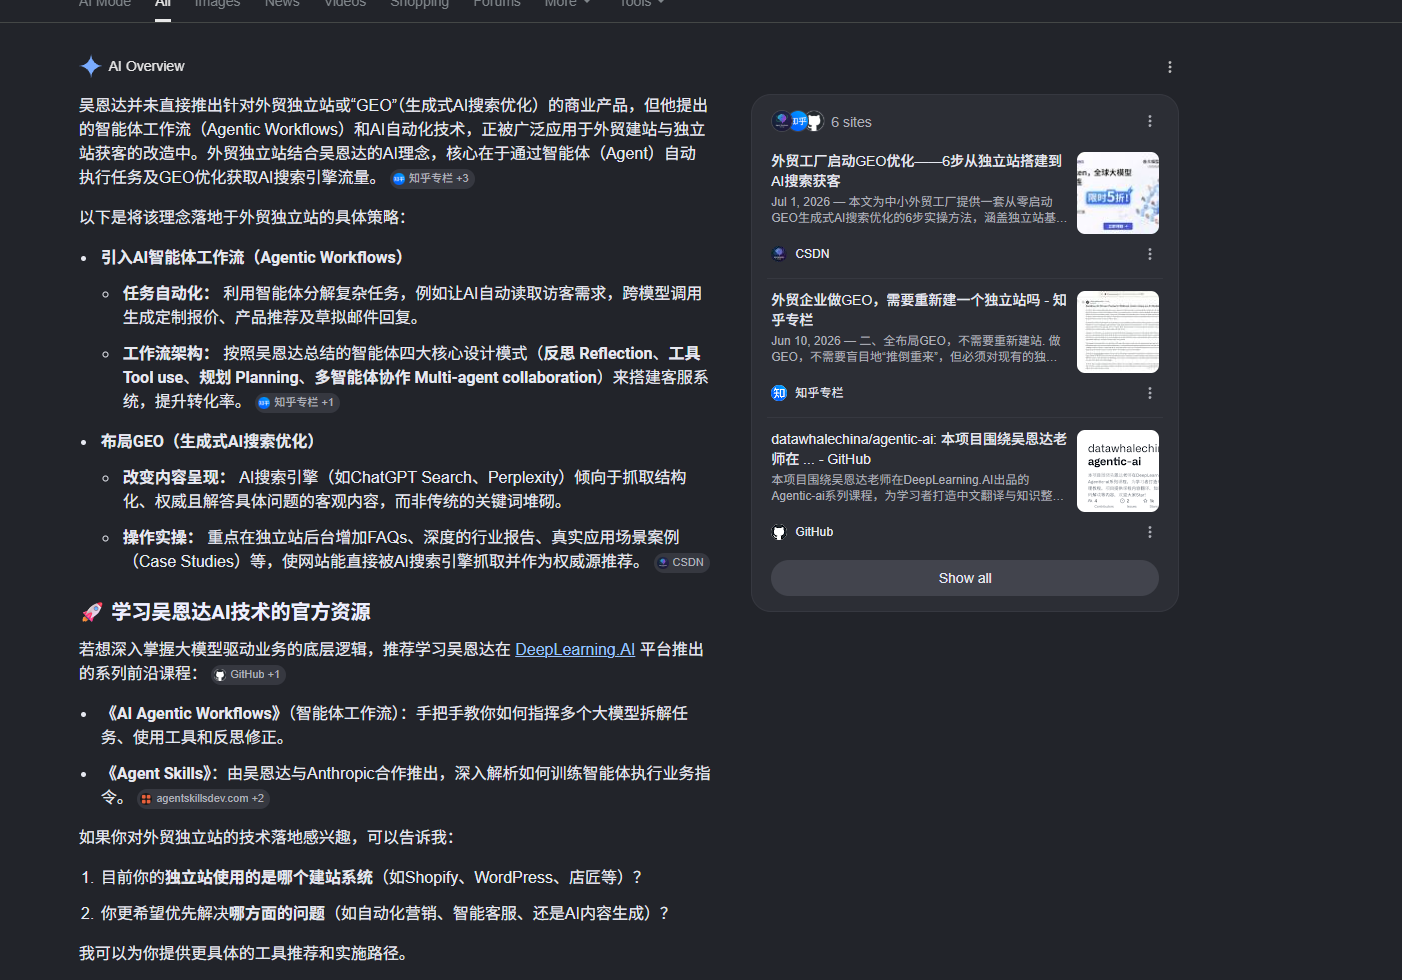Click the 'GitHub' source name in the sites panel
The image size is (1402, 980).
click(x=814, y=532)
